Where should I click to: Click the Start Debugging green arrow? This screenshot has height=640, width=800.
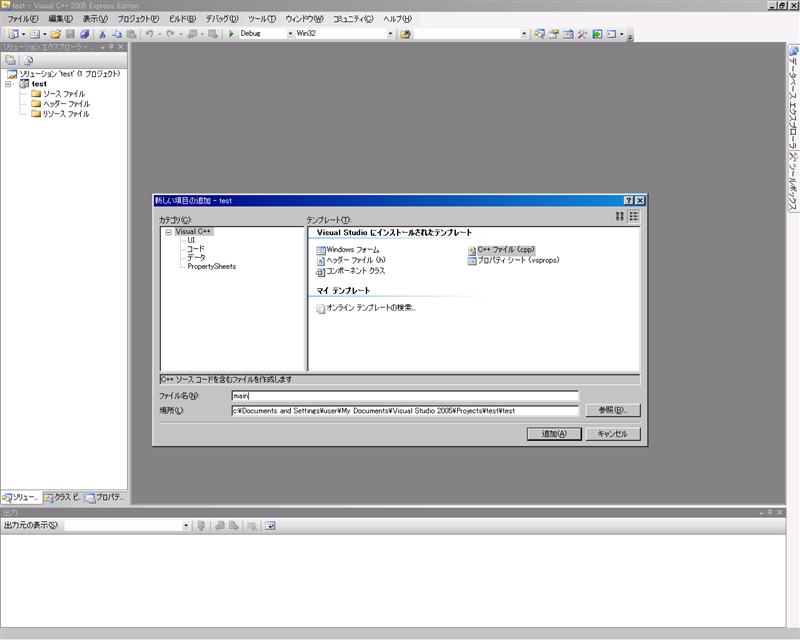[231, 34]
